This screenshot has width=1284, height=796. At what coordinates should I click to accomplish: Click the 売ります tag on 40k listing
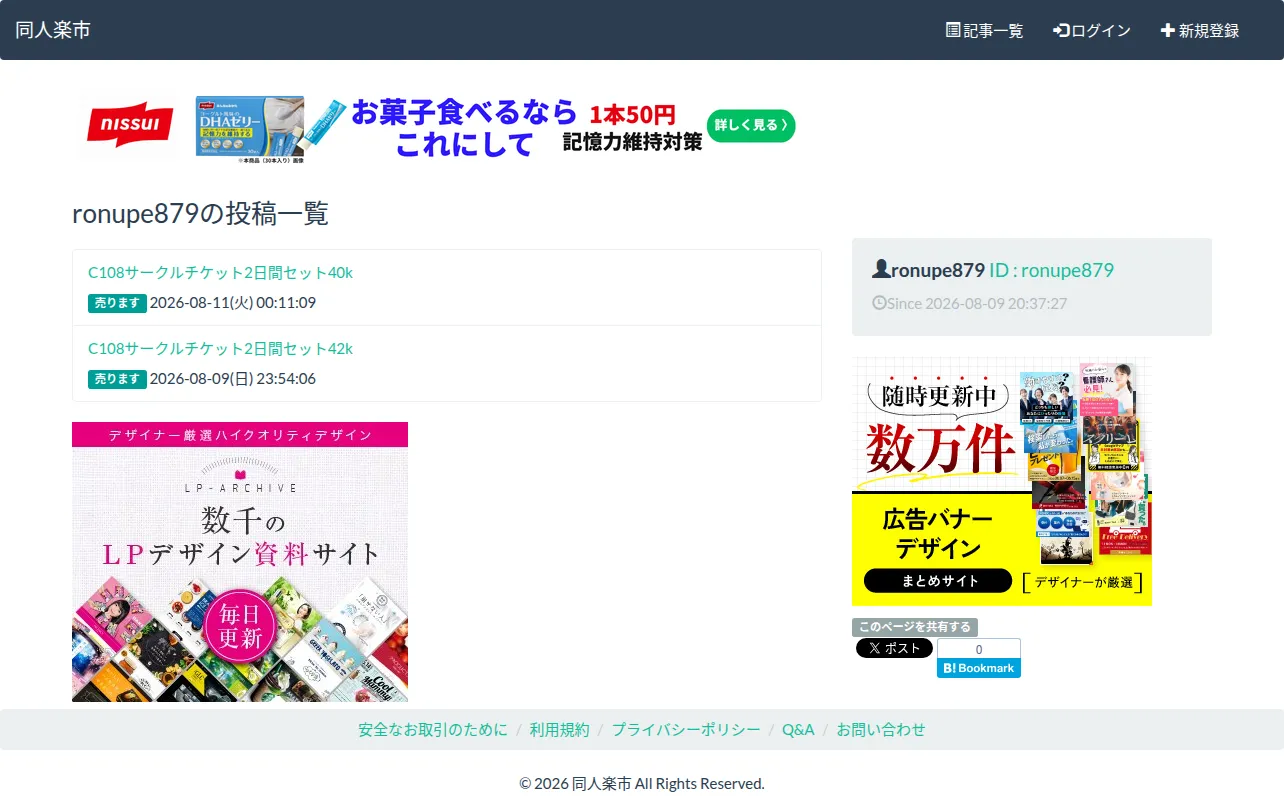[x=117, y=303]
